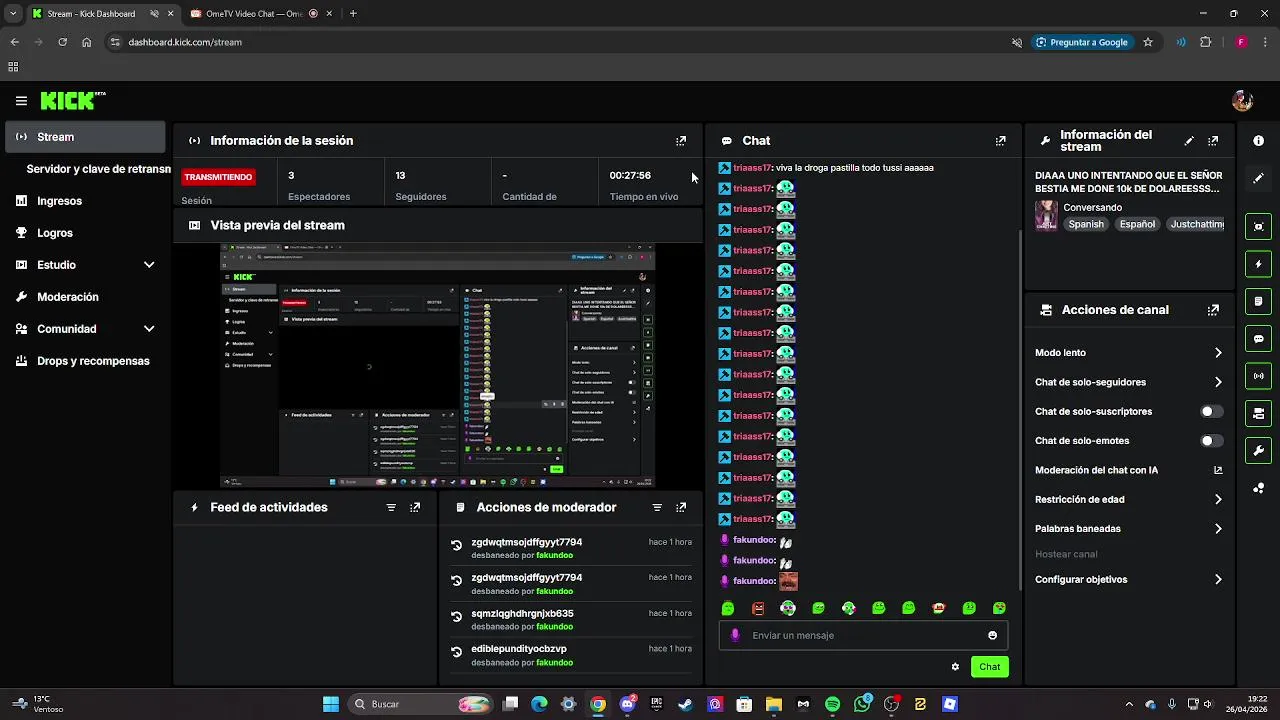Click the three-dots icon at toolbar bottom
1280x720 pixels.
tap(1258, 488)
